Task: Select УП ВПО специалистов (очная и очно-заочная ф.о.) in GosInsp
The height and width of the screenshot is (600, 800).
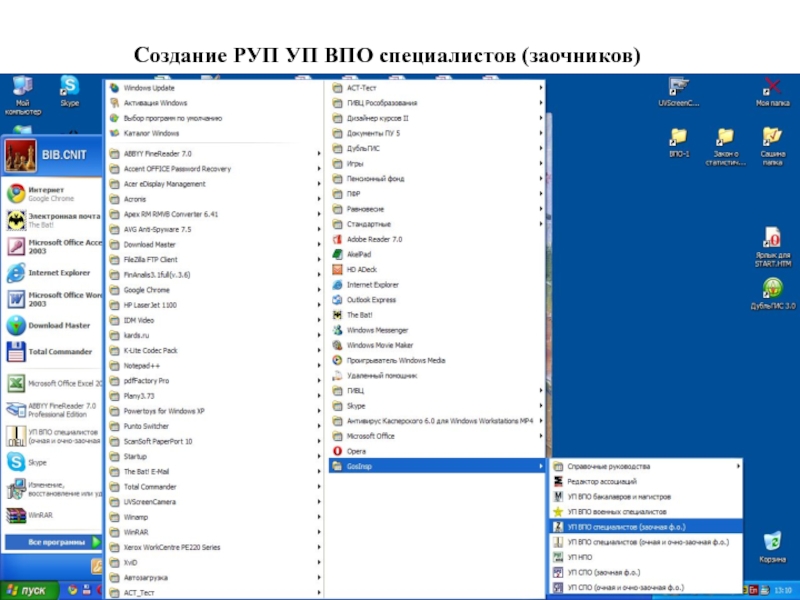Action: (646, 542)
